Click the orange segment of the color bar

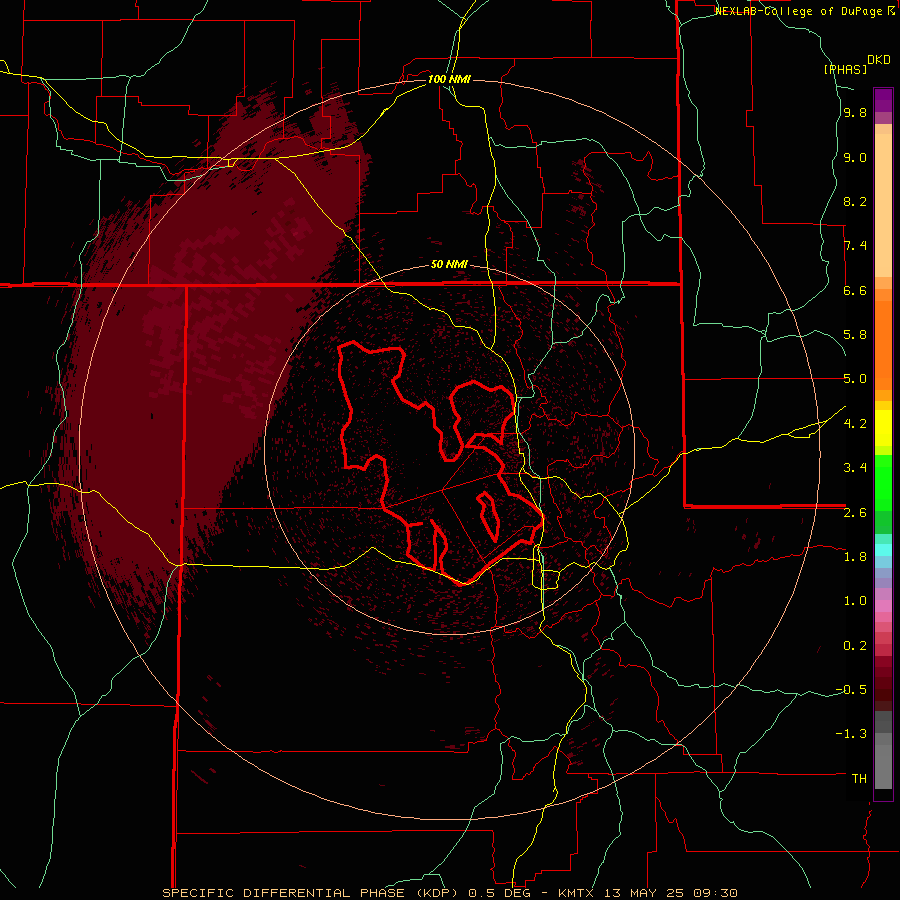(x=883, y=345)
